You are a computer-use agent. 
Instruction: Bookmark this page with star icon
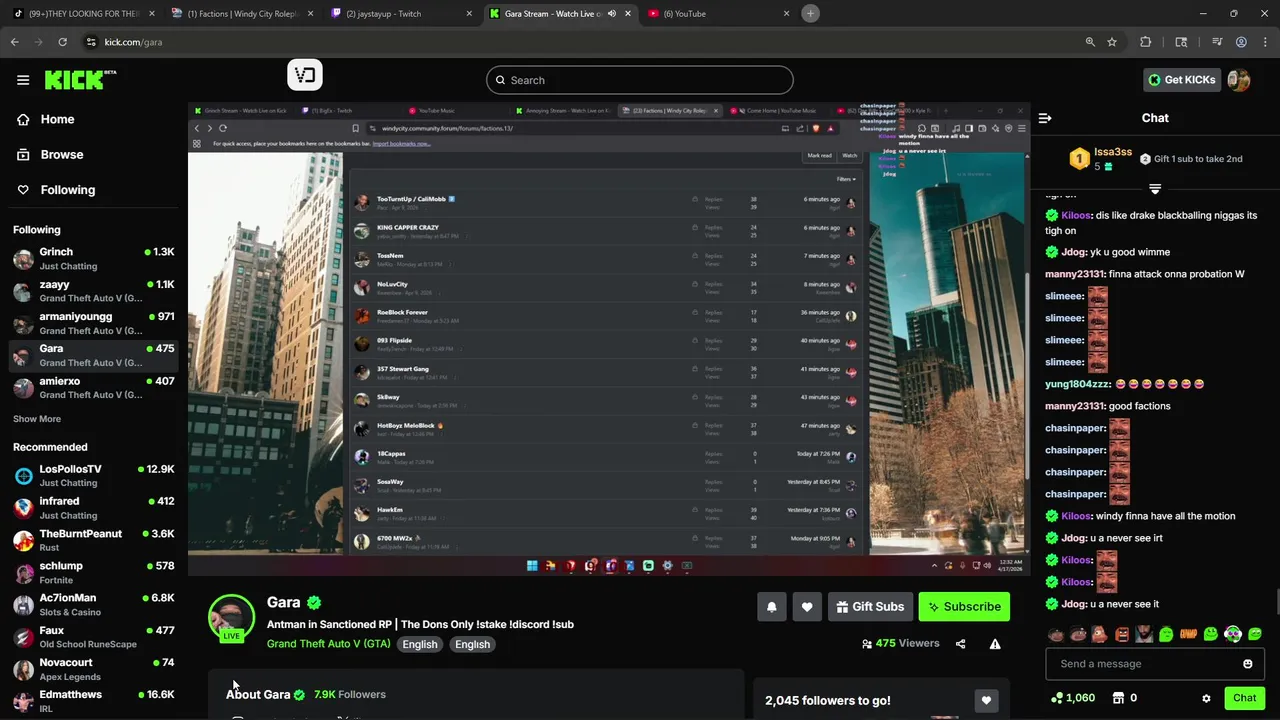tap(1112, 42)
